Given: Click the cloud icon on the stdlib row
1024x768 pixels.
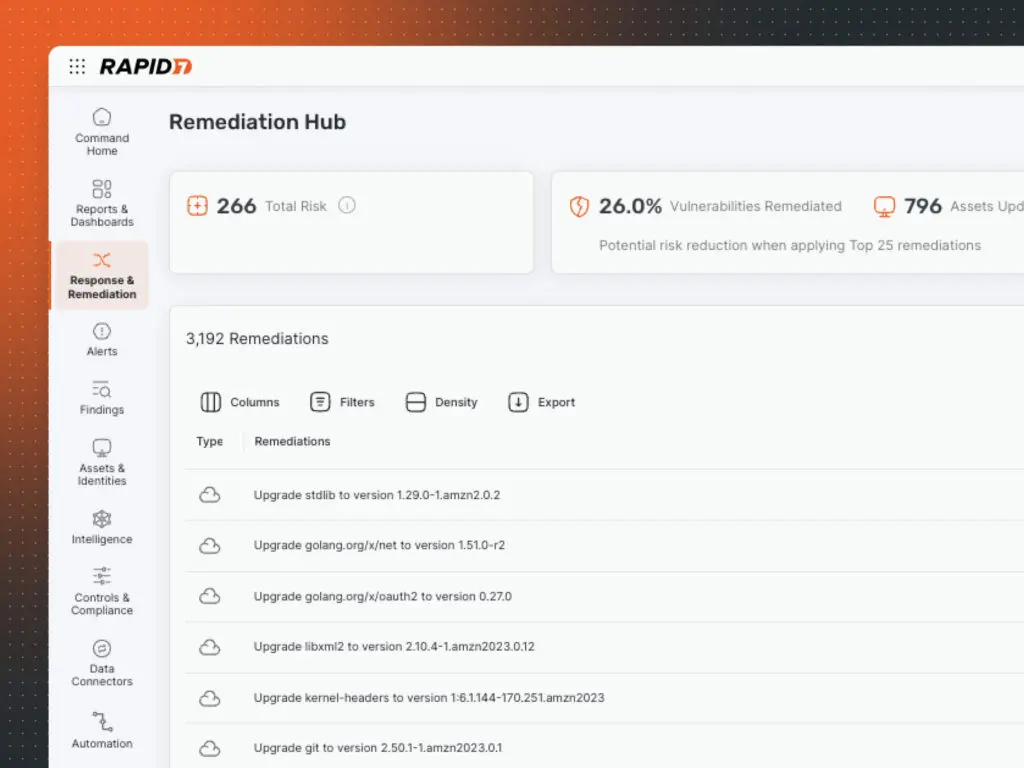Looking at the screenshot, I should pyautogui.click(x=210, y=494).
